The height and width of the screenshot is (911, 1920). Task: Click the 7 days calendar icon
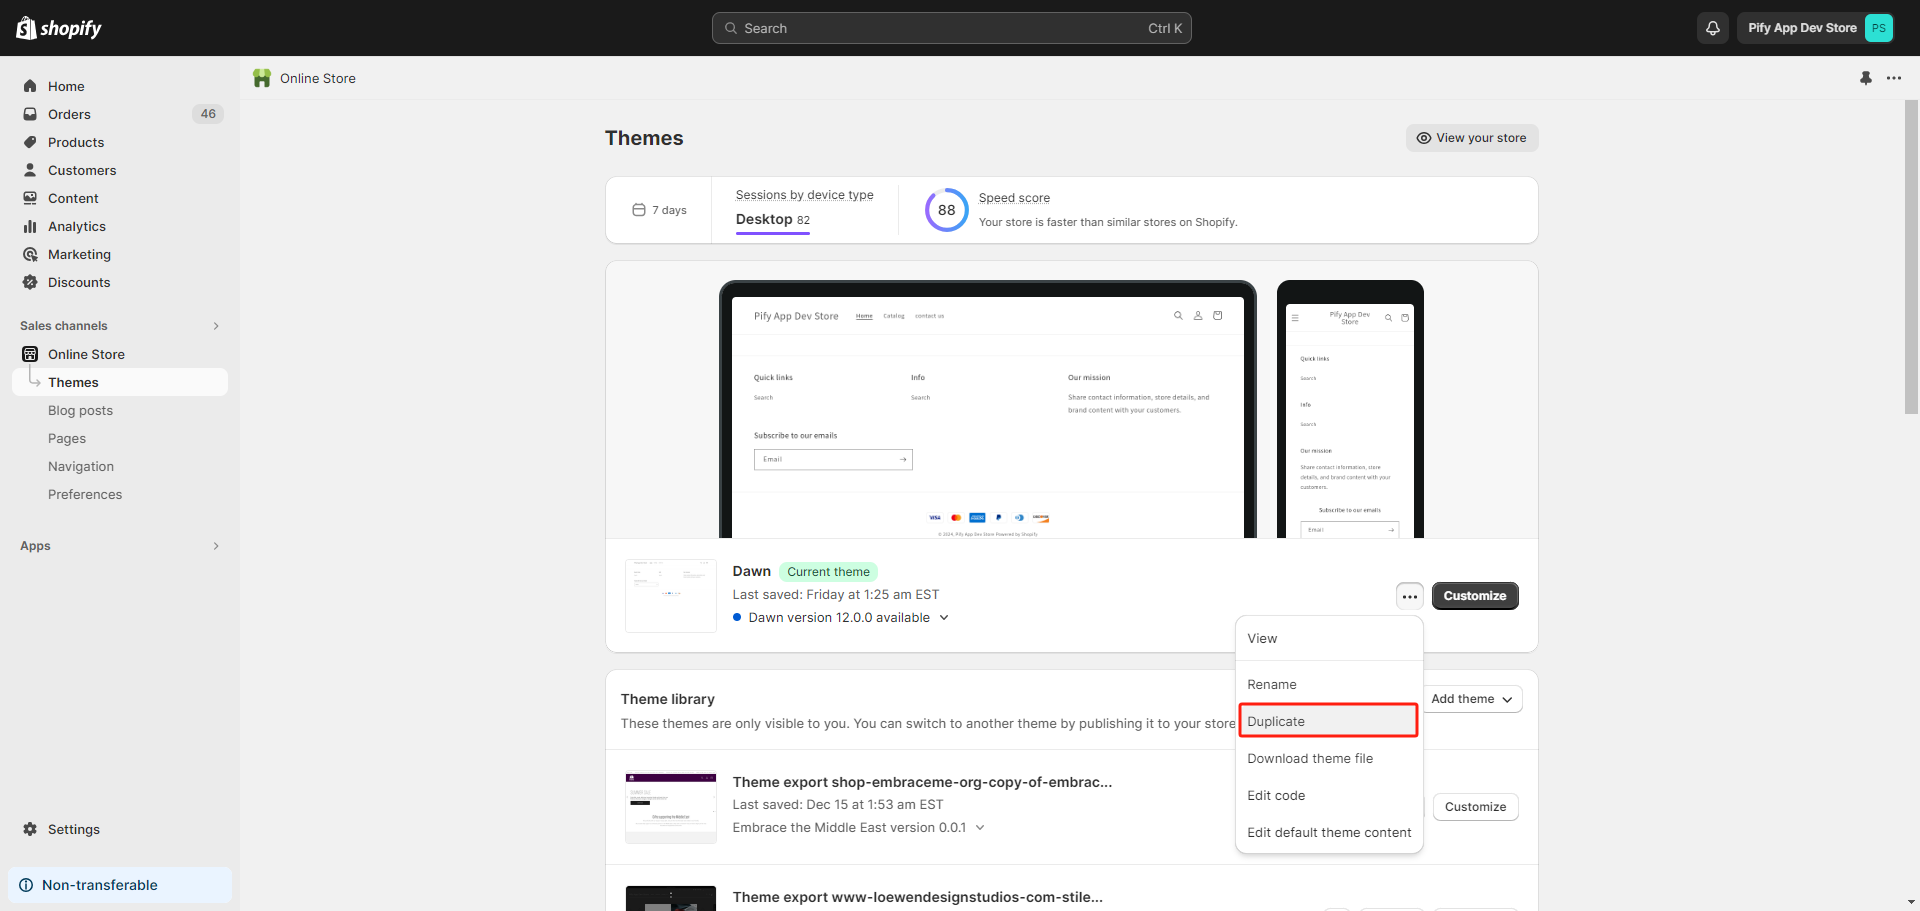click(x=639, y=210)
